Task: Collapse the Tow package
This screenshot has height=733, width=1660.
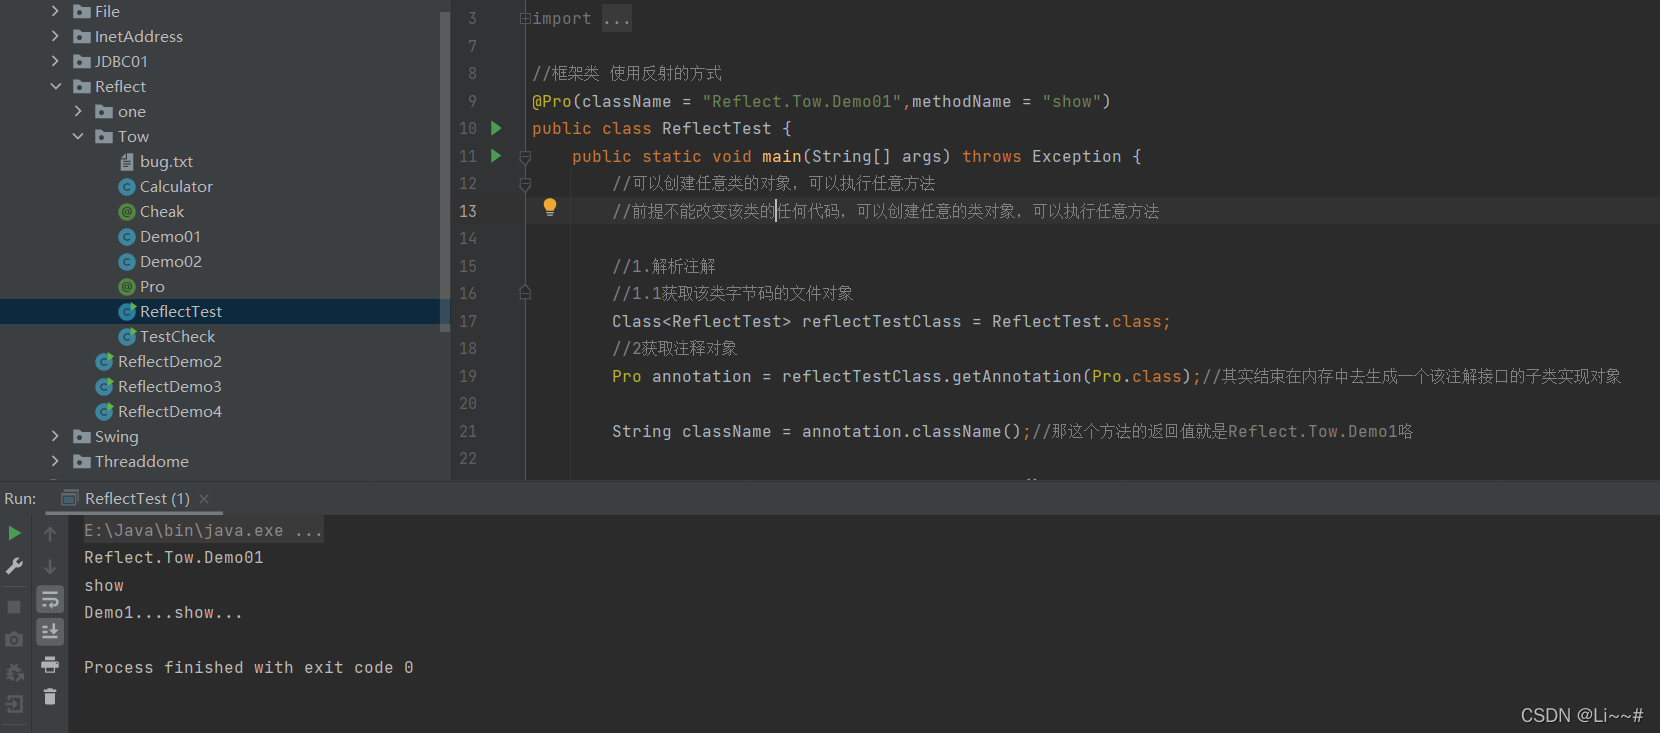Action: (x=78, y=136)
